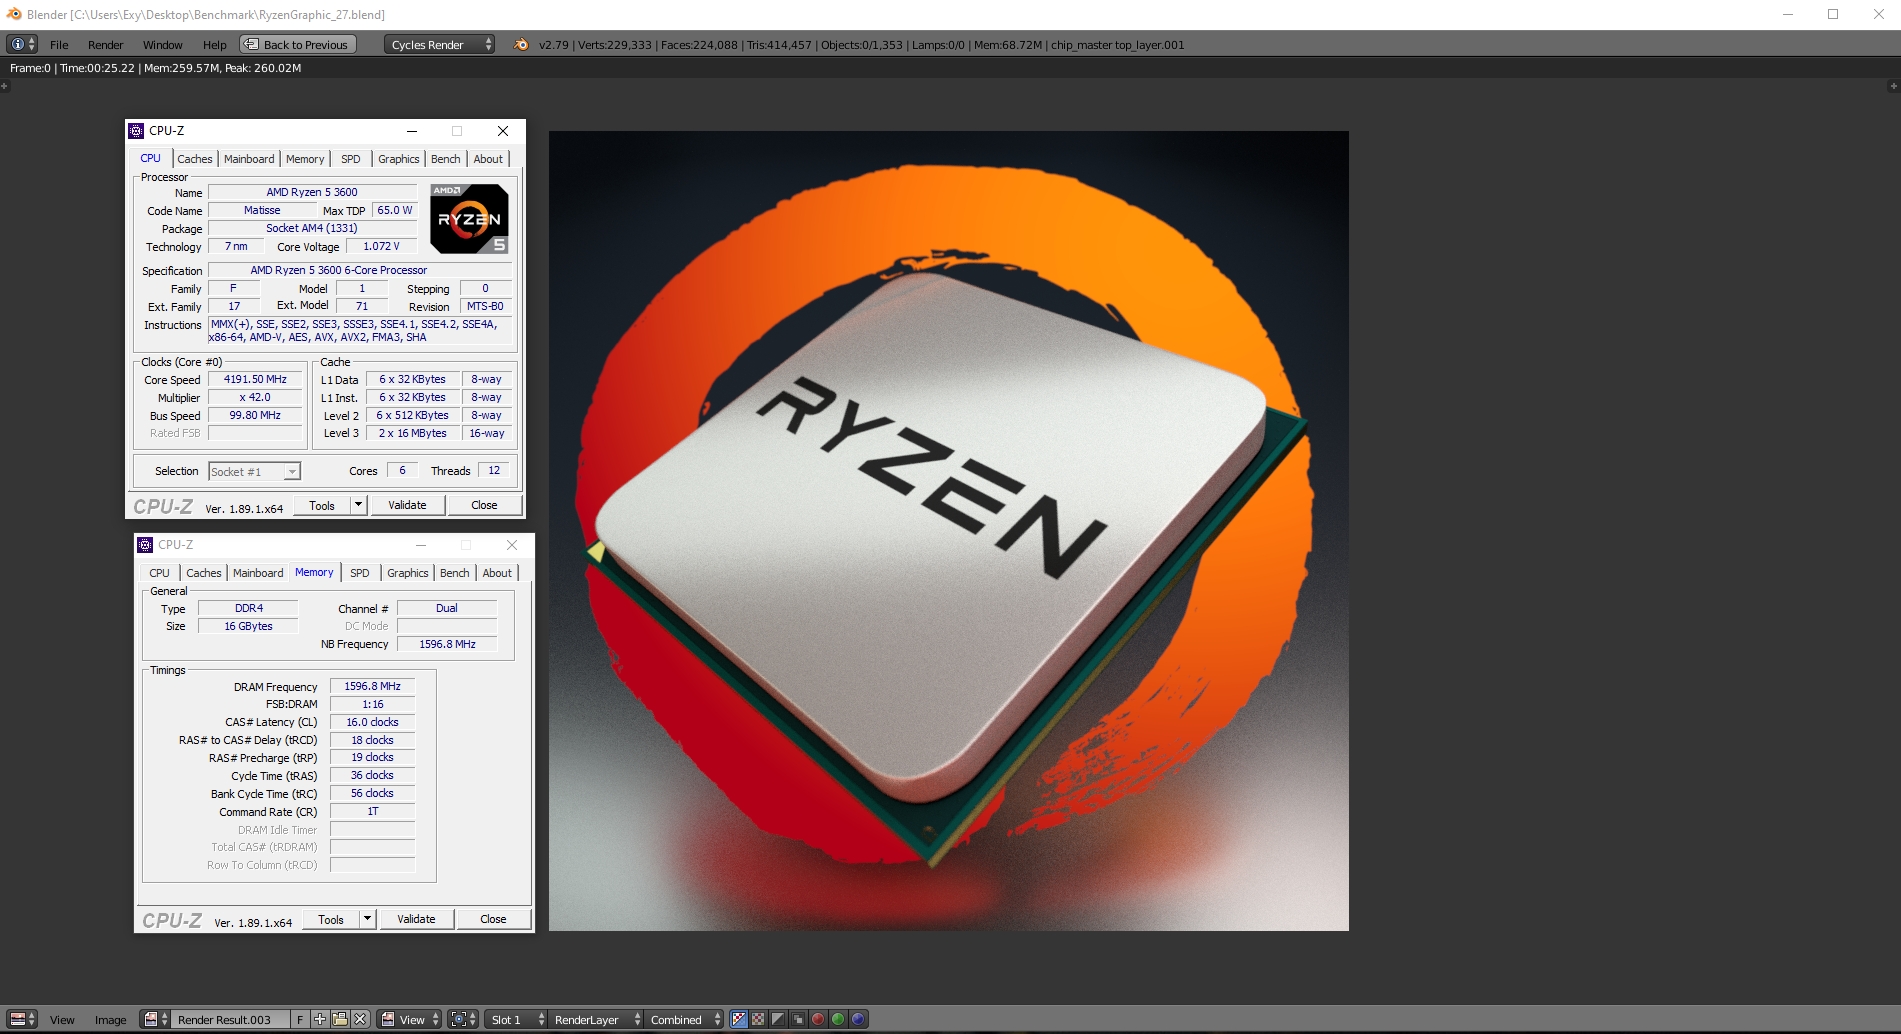
Task: Click the 4191.50 MHz core speed value
Action: [x=255, y=380]
